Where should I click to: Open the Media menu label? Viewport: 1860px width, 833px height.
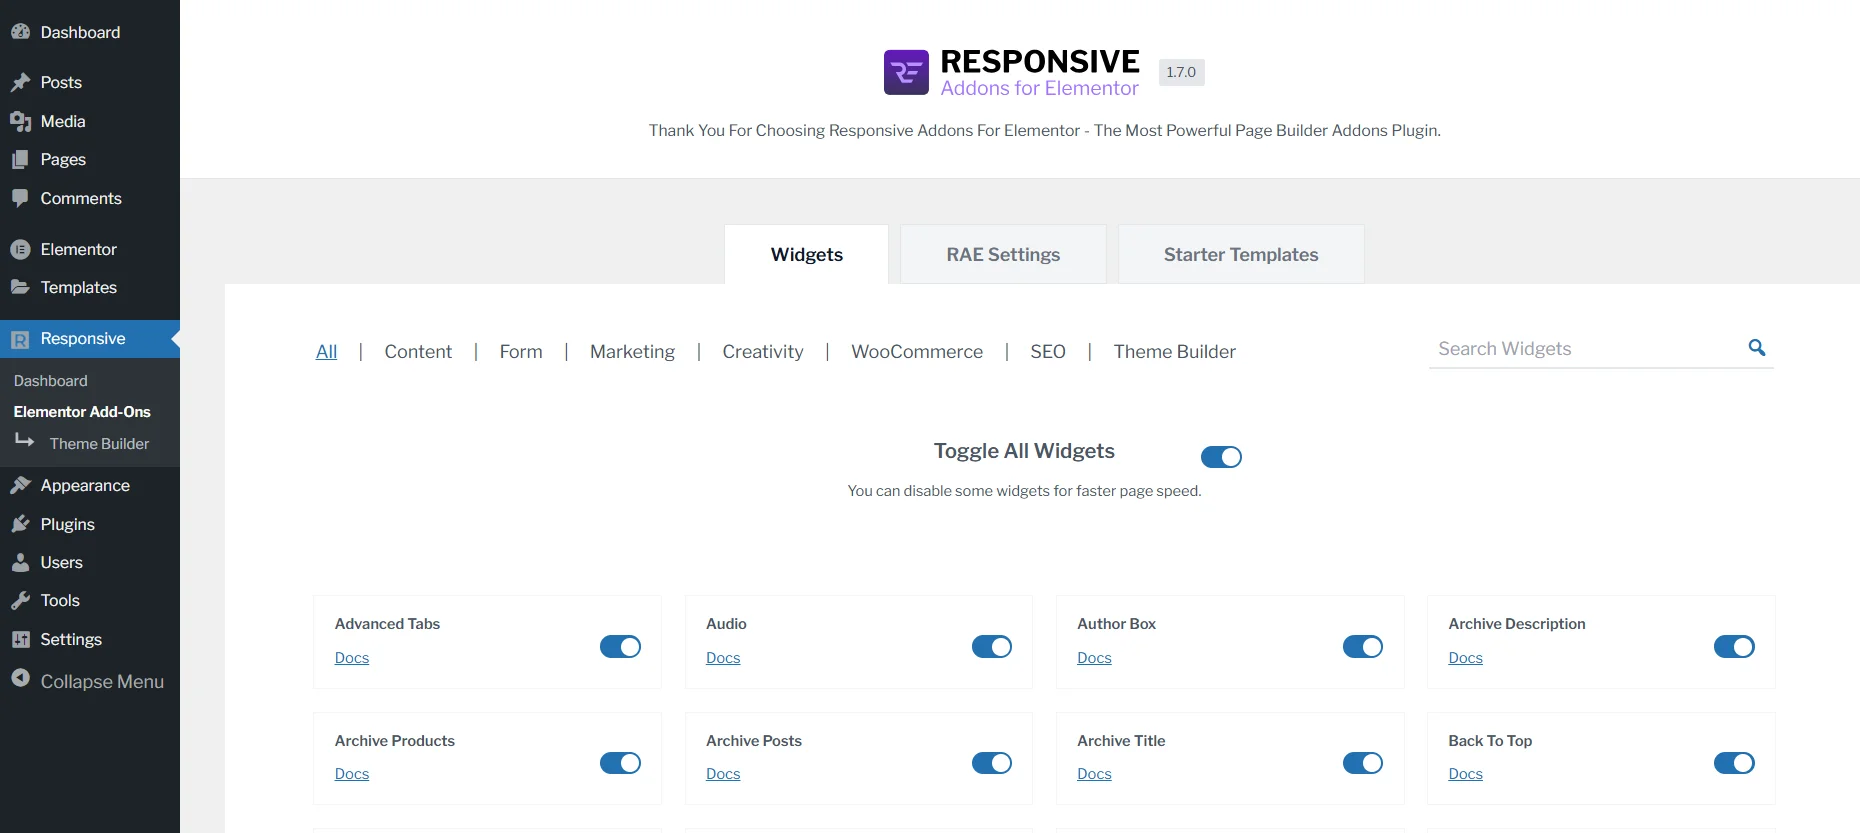[63, 121]
